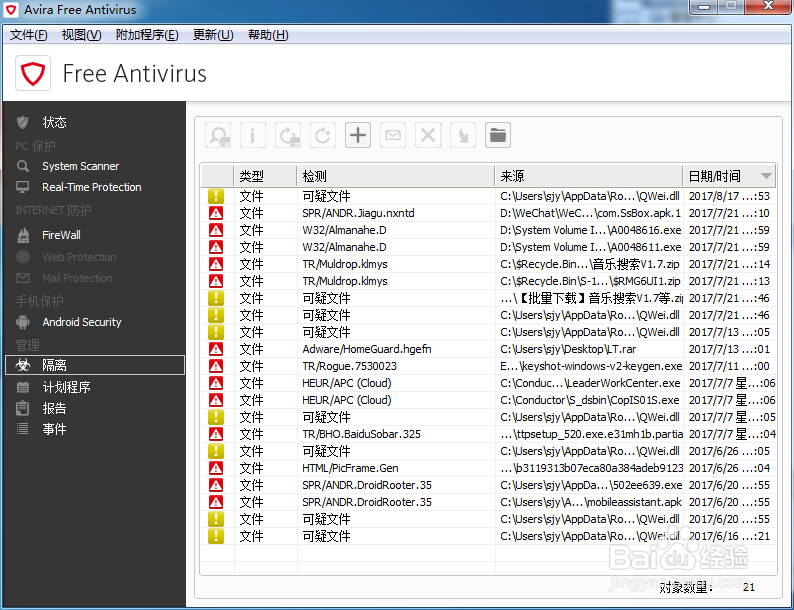Select the SPR/ANDR.DroidRooter.35 row for 502ee639.exe
This screenshot has height=610, width=794.
tap(489, 485)
